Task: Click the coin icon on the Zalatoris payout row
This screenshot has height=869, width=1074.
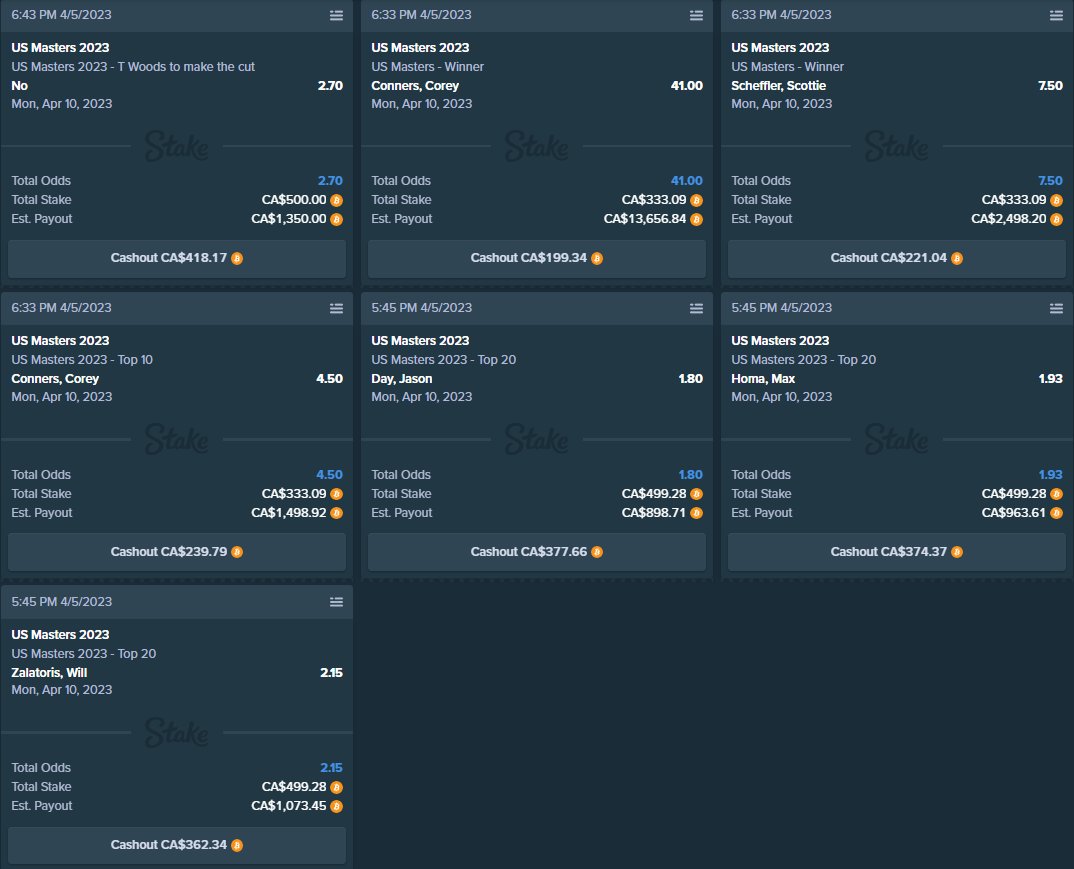Action: pos(338,805)
